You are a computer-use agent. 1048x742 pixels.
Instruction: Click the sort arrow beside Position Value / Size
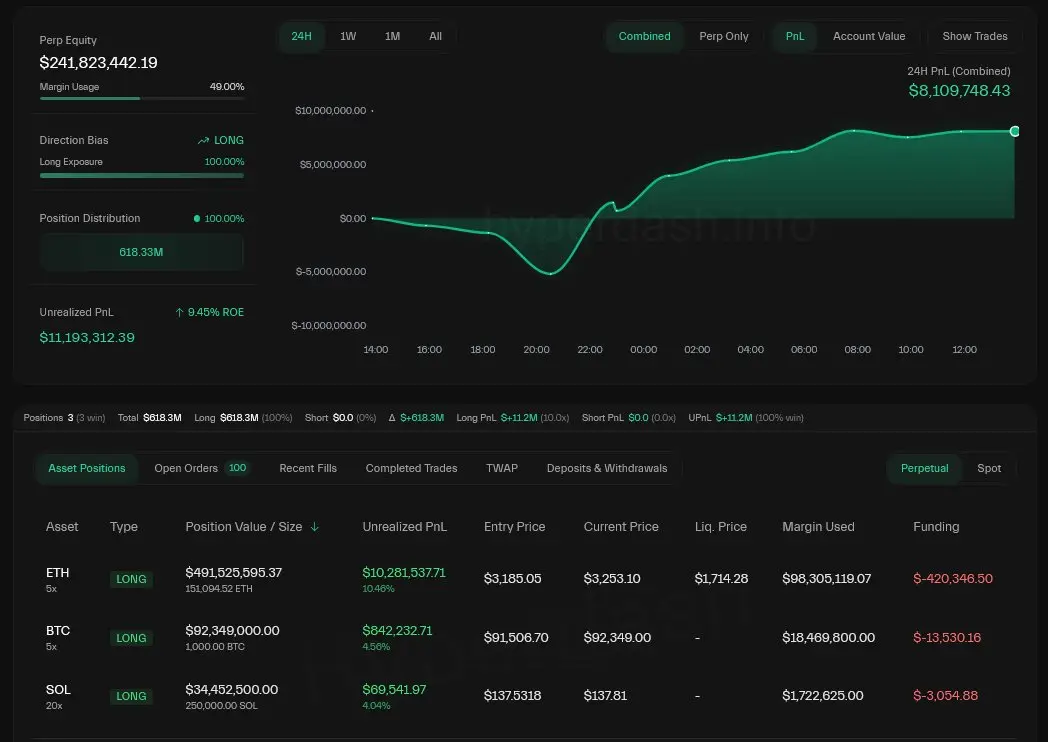315,527
